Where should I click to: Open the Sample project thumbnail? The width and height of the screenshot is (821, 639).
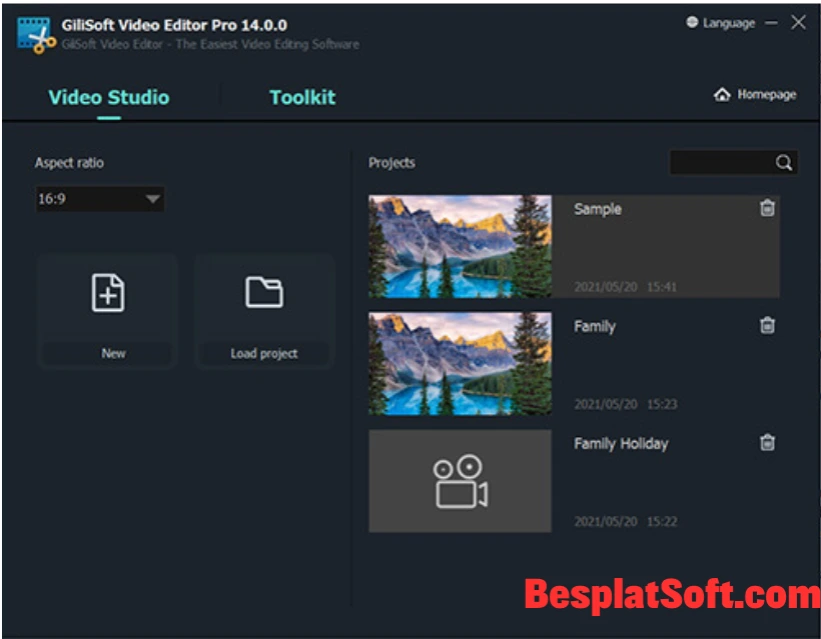point(459,246)
